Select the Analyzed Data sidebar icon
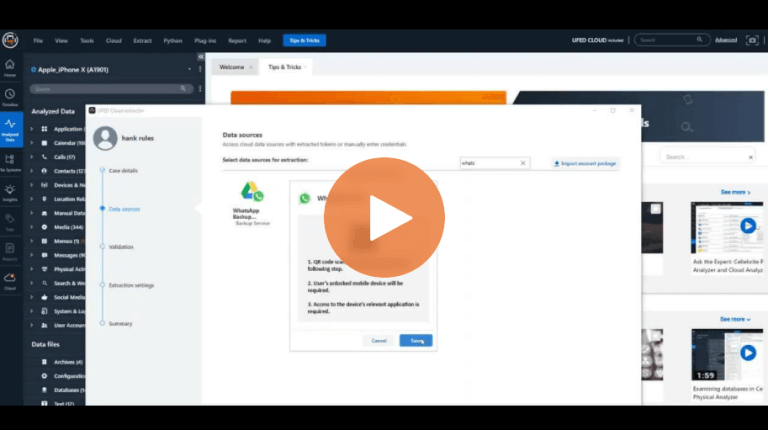 (x=10, y=129)
